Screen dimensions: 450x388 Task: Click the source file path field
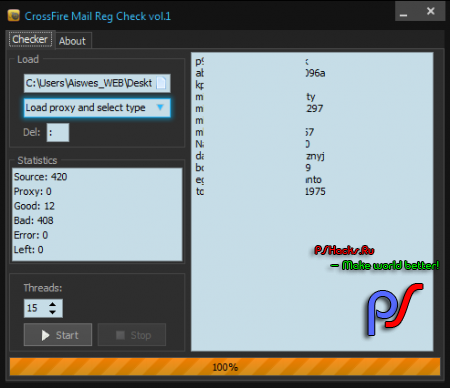[x=97, y=83]
